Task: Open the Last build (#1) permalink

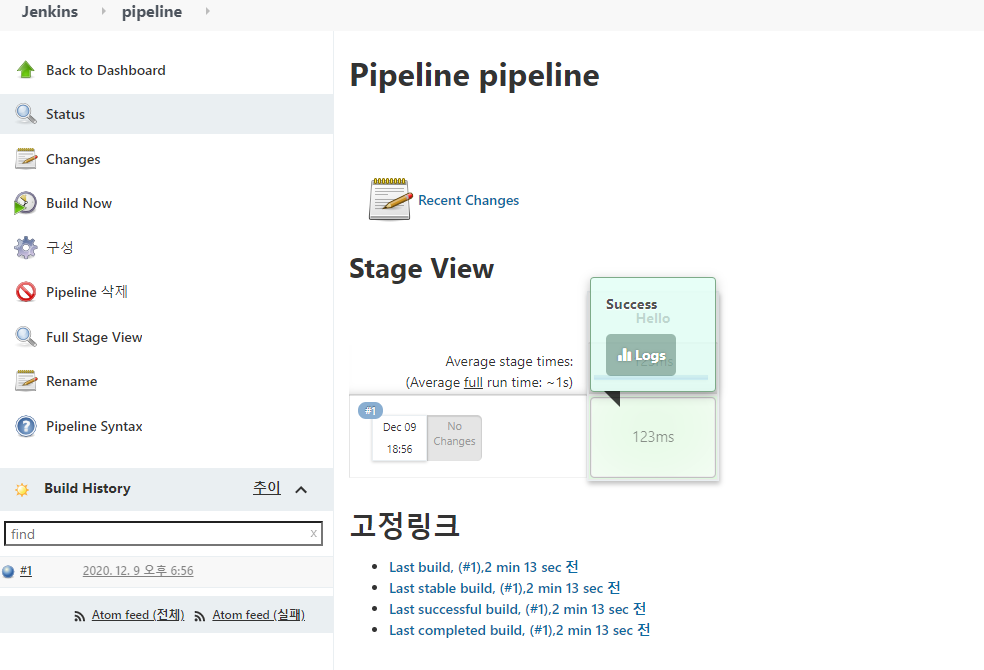Action: [483, 567]
